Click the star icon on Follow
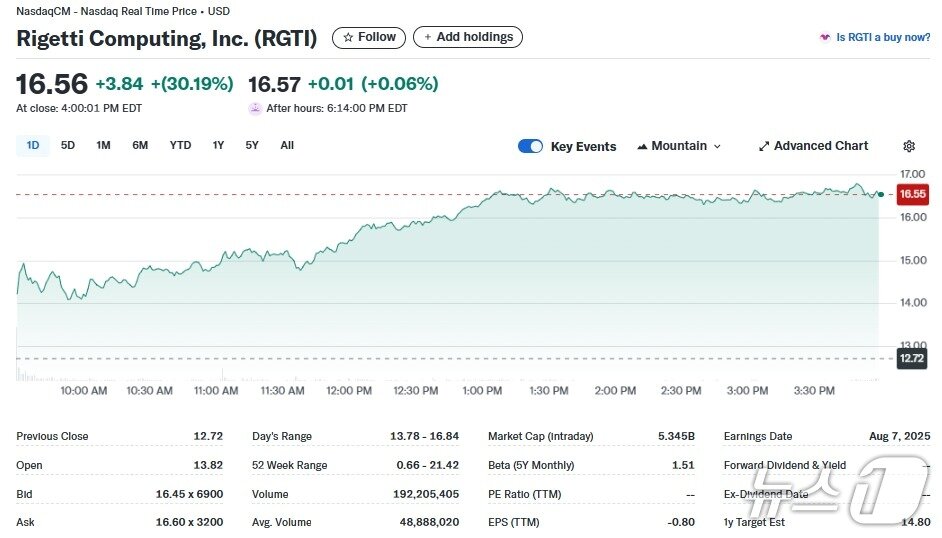This screenshot has height=538, width=942. (348, 38)
